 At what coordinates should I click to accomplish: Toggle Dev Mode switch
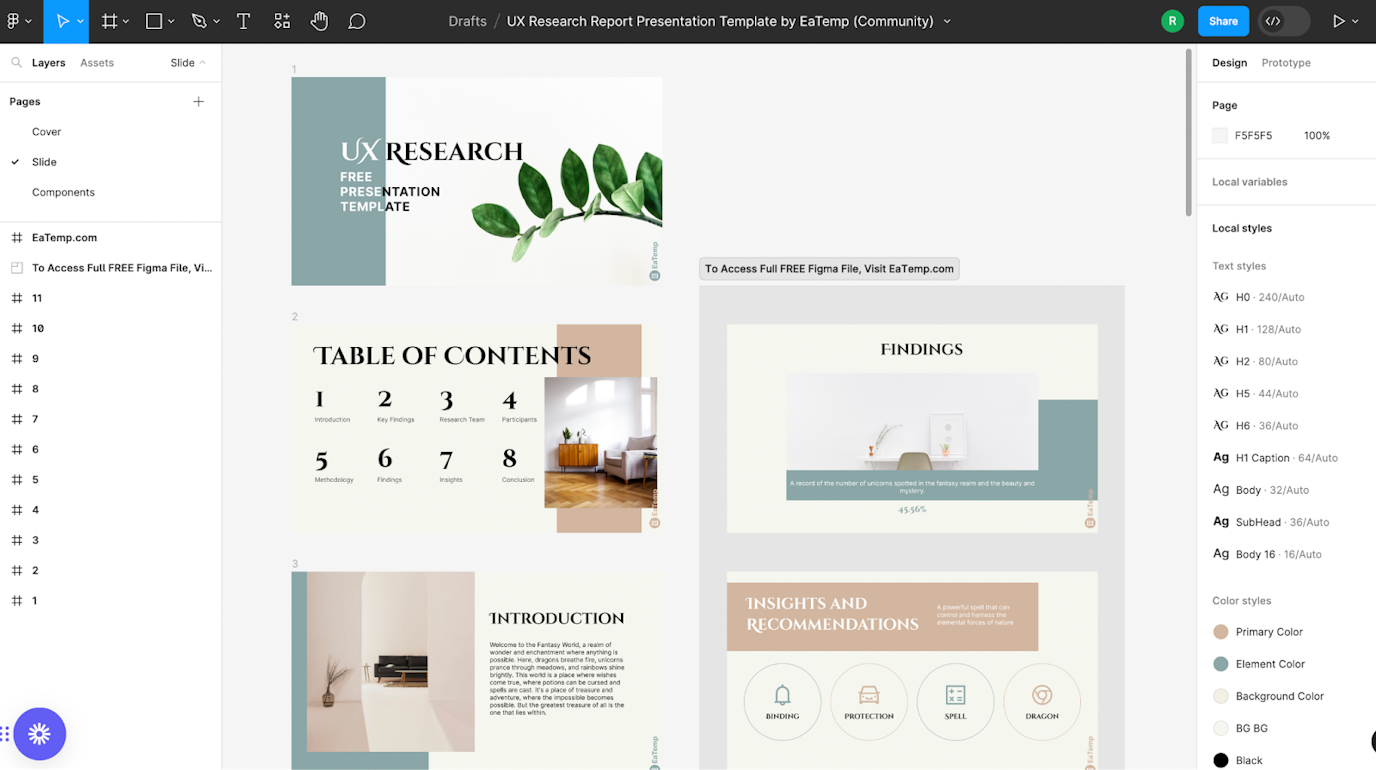click(1283, 20)
